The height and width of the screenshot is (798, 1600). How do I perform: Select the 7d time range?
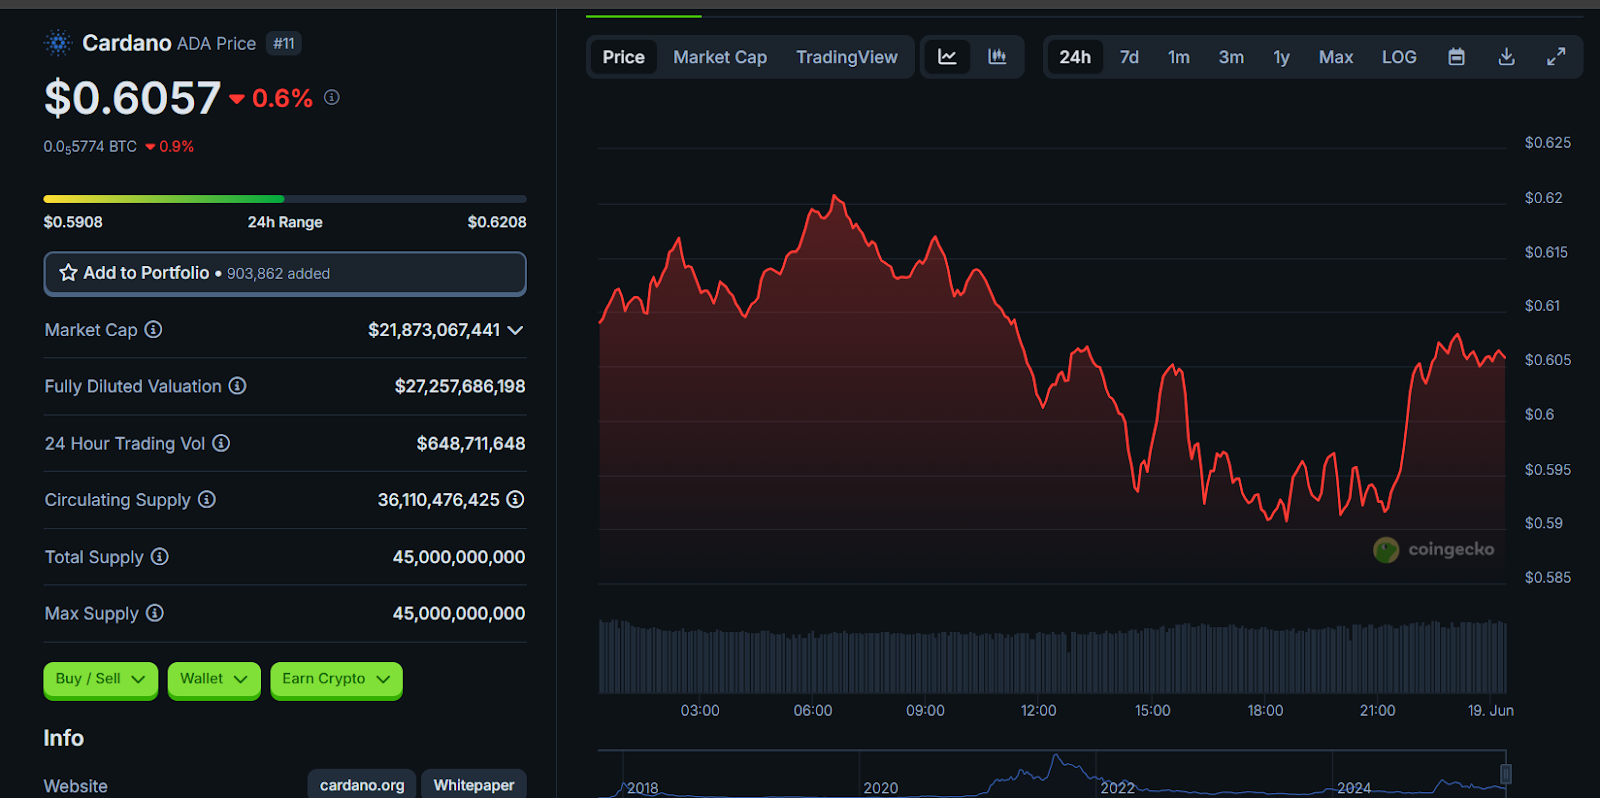pyautogui.click(x=1129, y=57)
